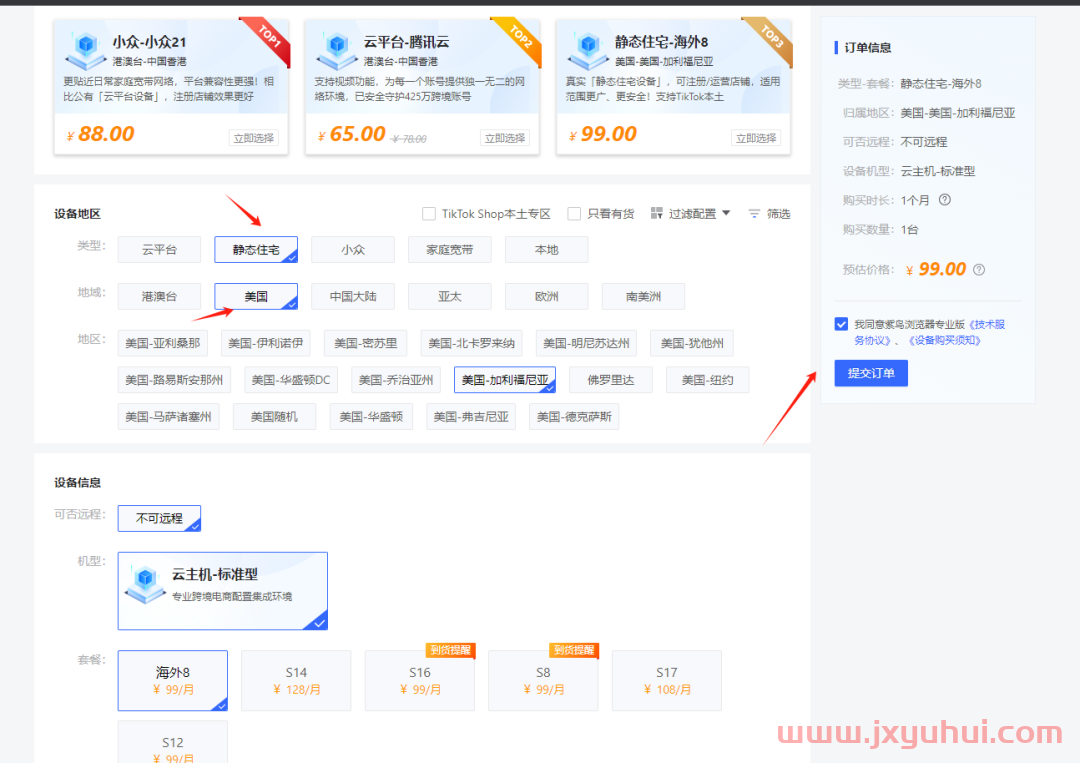Pick the 美国-亚利桑那 area
1080x763 pixels.
pos(163,343)
